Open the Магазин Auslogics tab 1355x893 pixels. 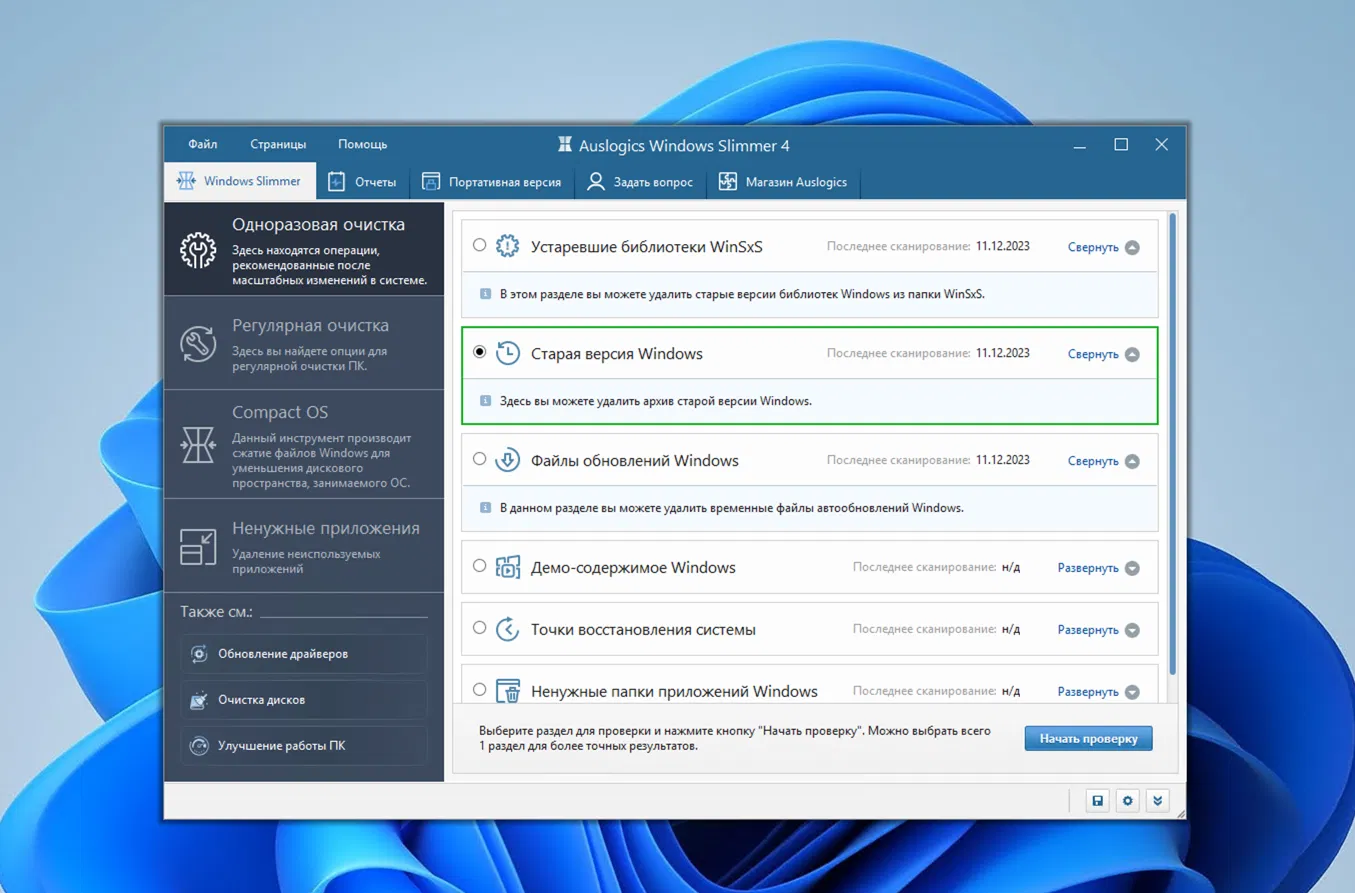pyautogui.click(x=783, y=182)
